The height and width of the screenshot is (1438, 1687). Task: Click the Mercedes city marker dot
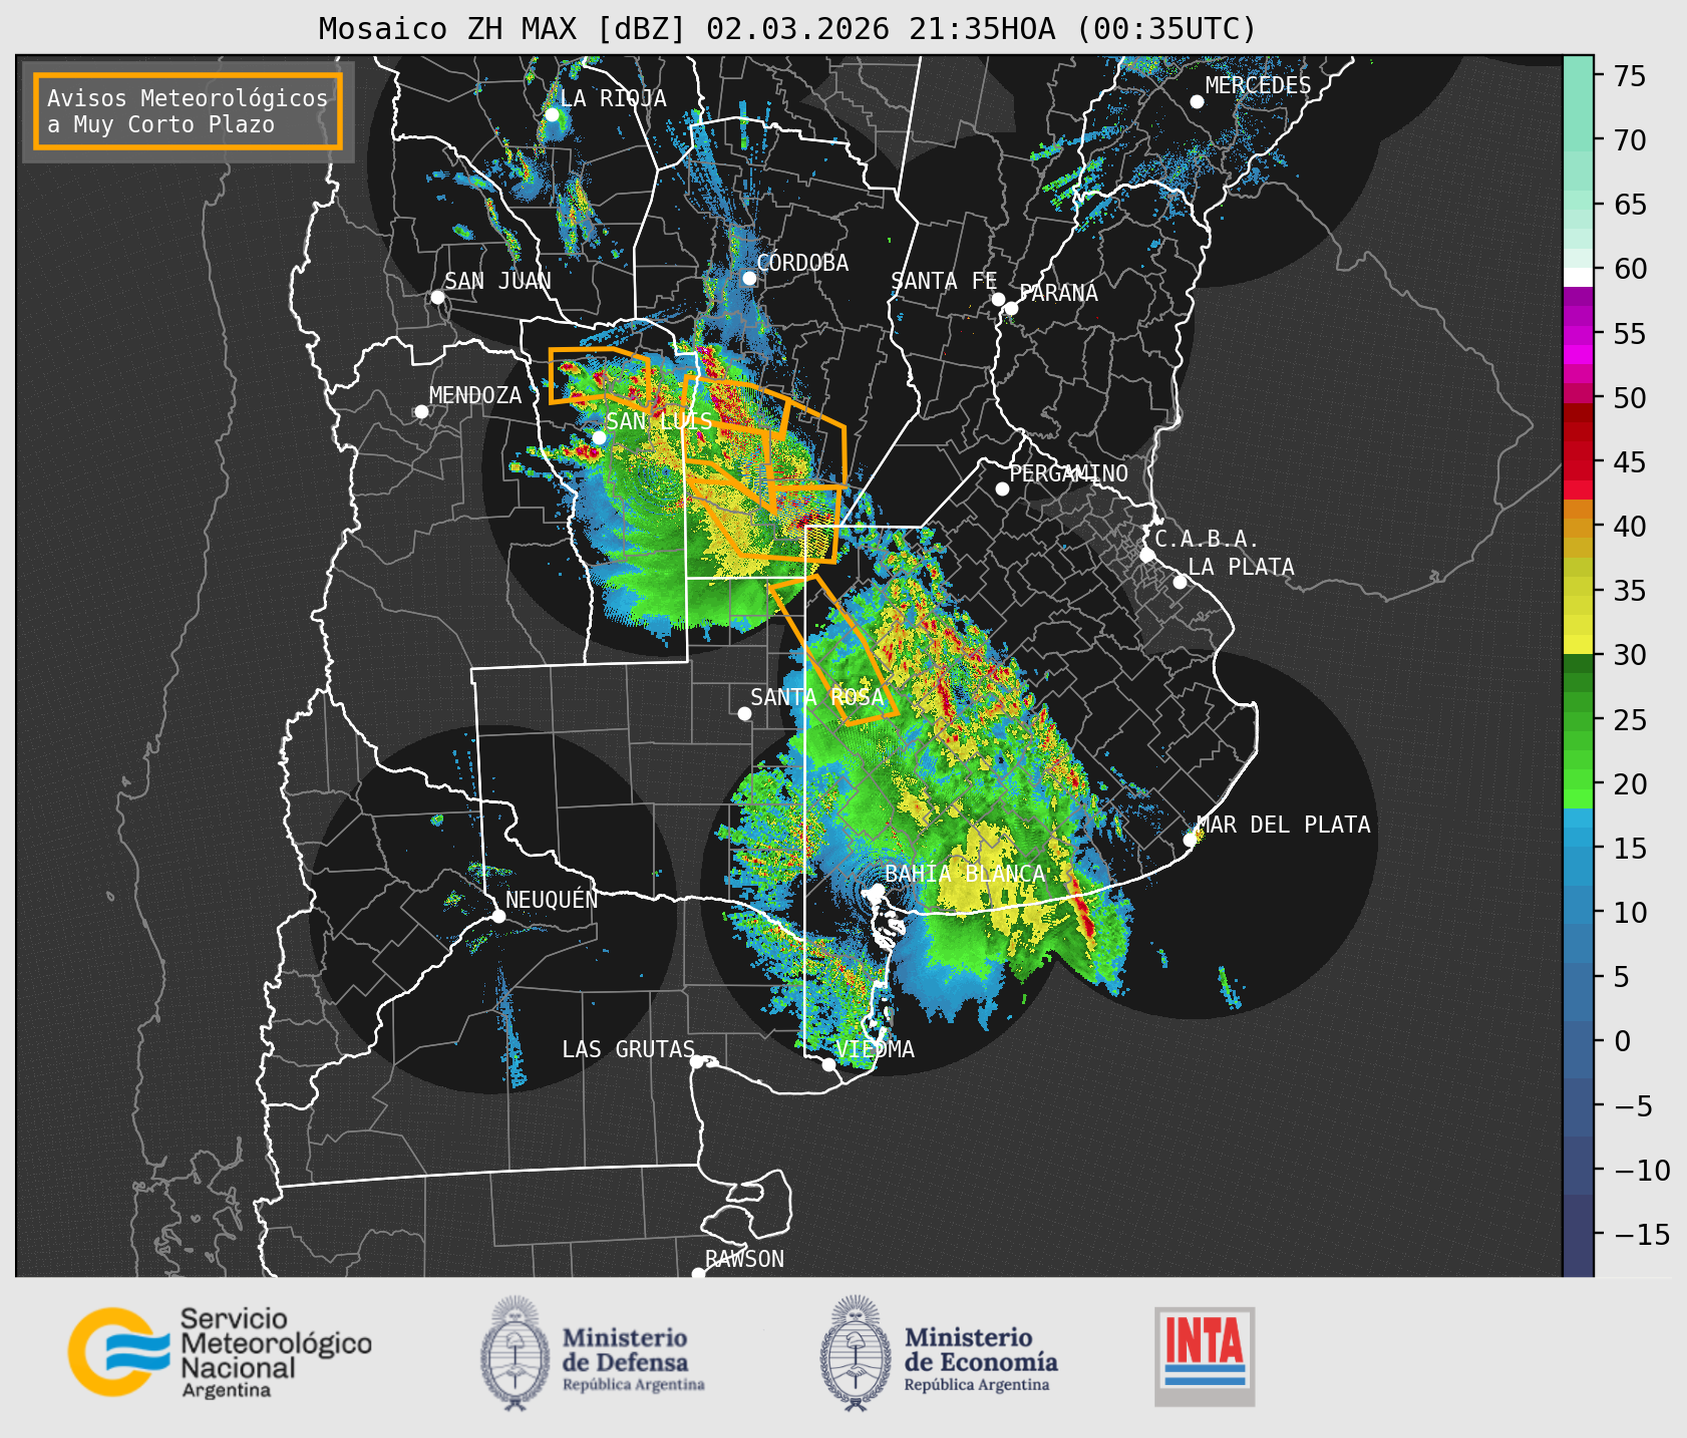click(x=1197, y=102)
